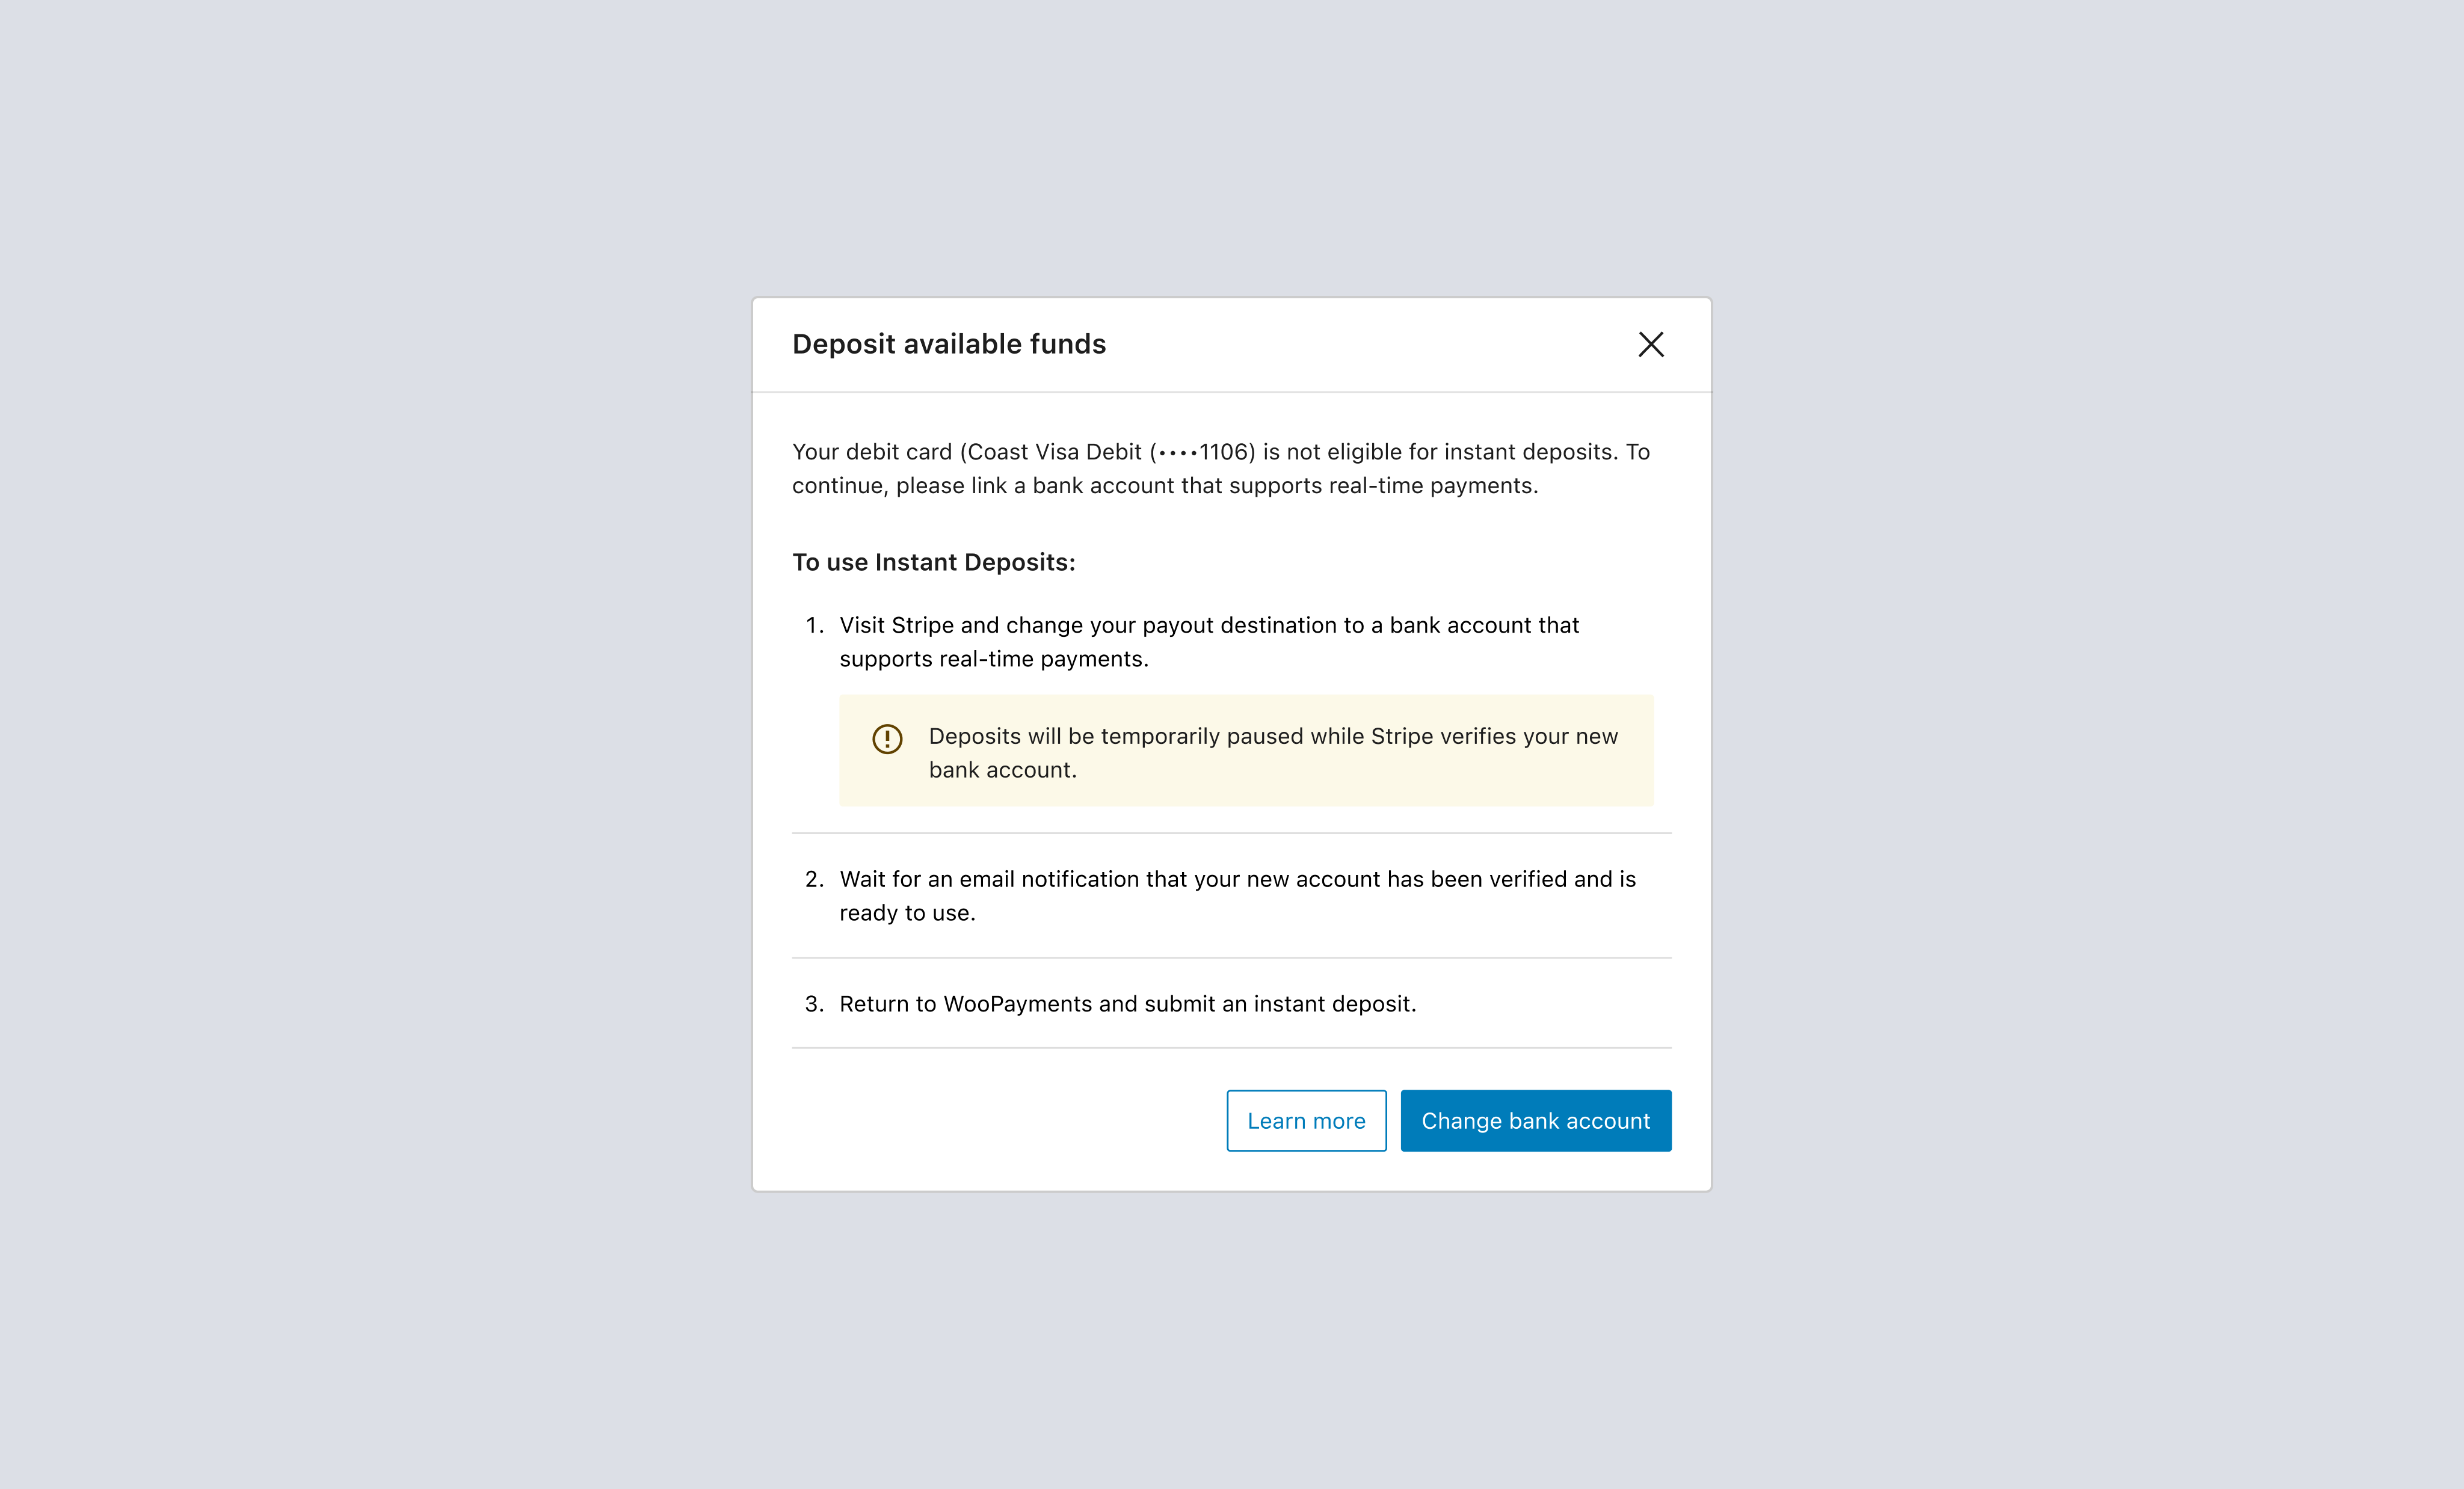Image resolution: width=2464 pixels, height=1489 pixels.
Task: Click the step number 2 marker
Action: coord(814,879)
